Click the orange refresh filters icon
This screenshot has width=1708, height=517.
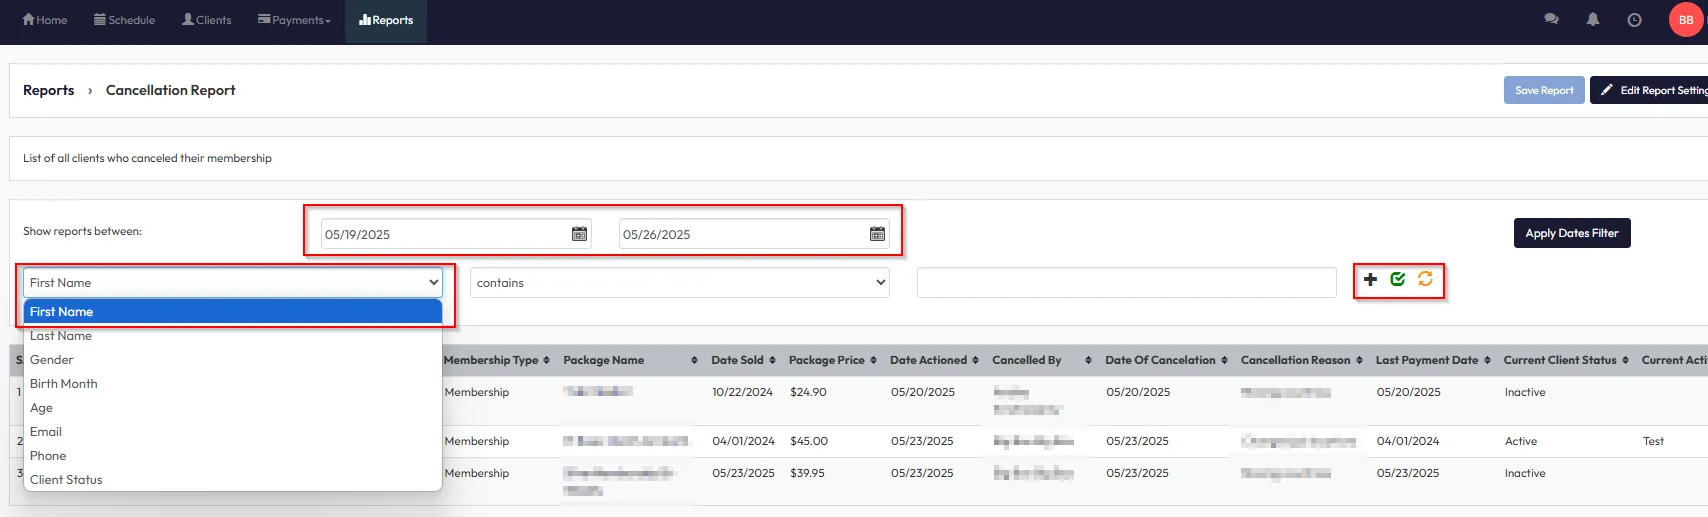click(1425, 280)
